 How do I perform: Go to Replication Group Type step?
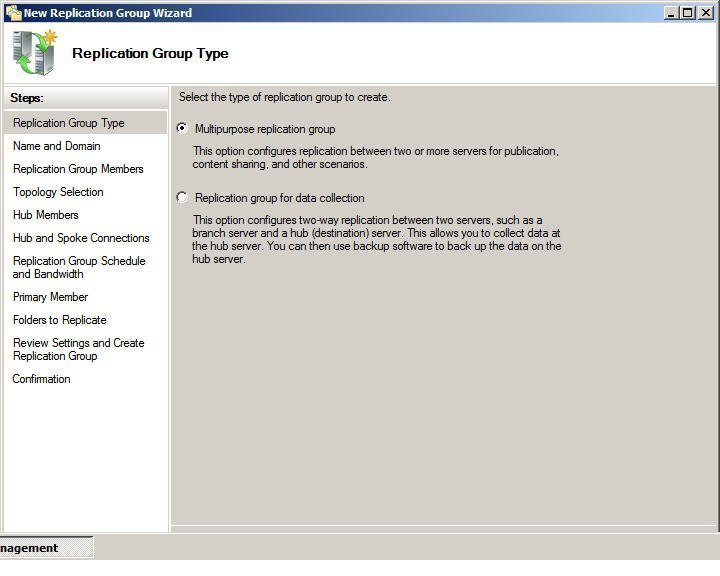click(85, 123)
